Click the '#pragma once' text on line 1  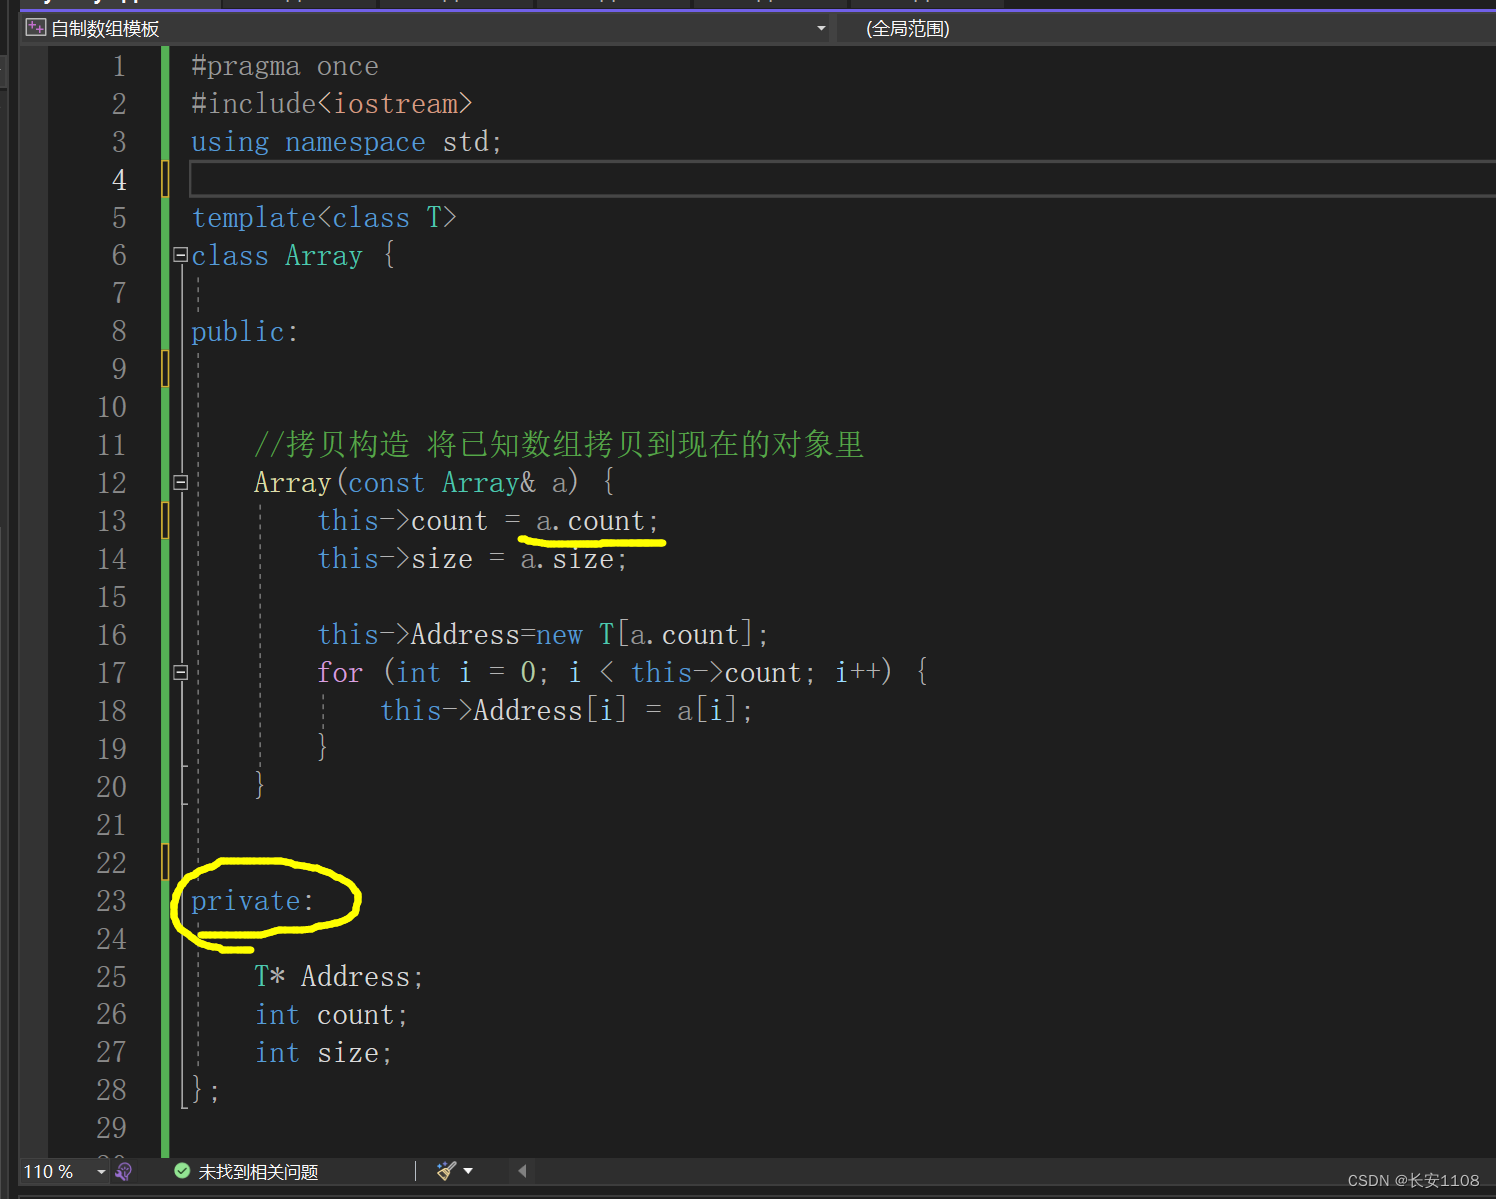(285, 67)
